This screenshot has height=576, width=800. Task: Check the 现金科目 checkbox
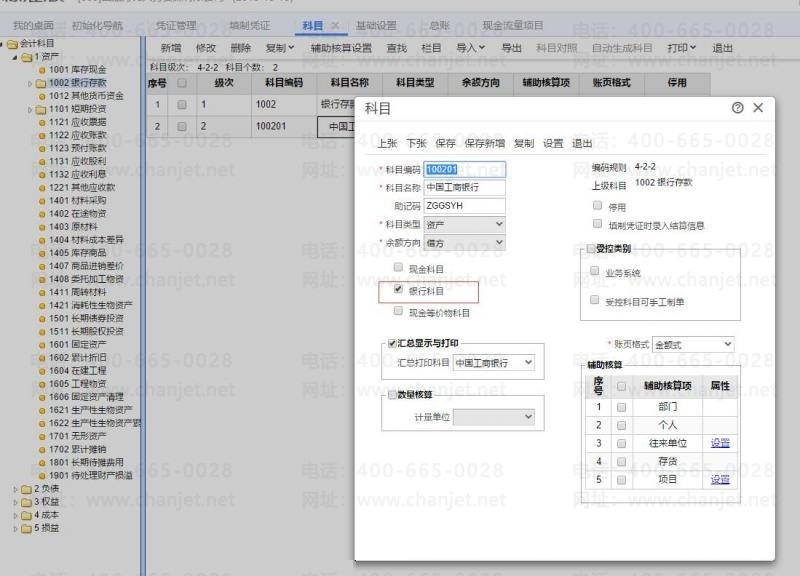(x=399, y=269)
